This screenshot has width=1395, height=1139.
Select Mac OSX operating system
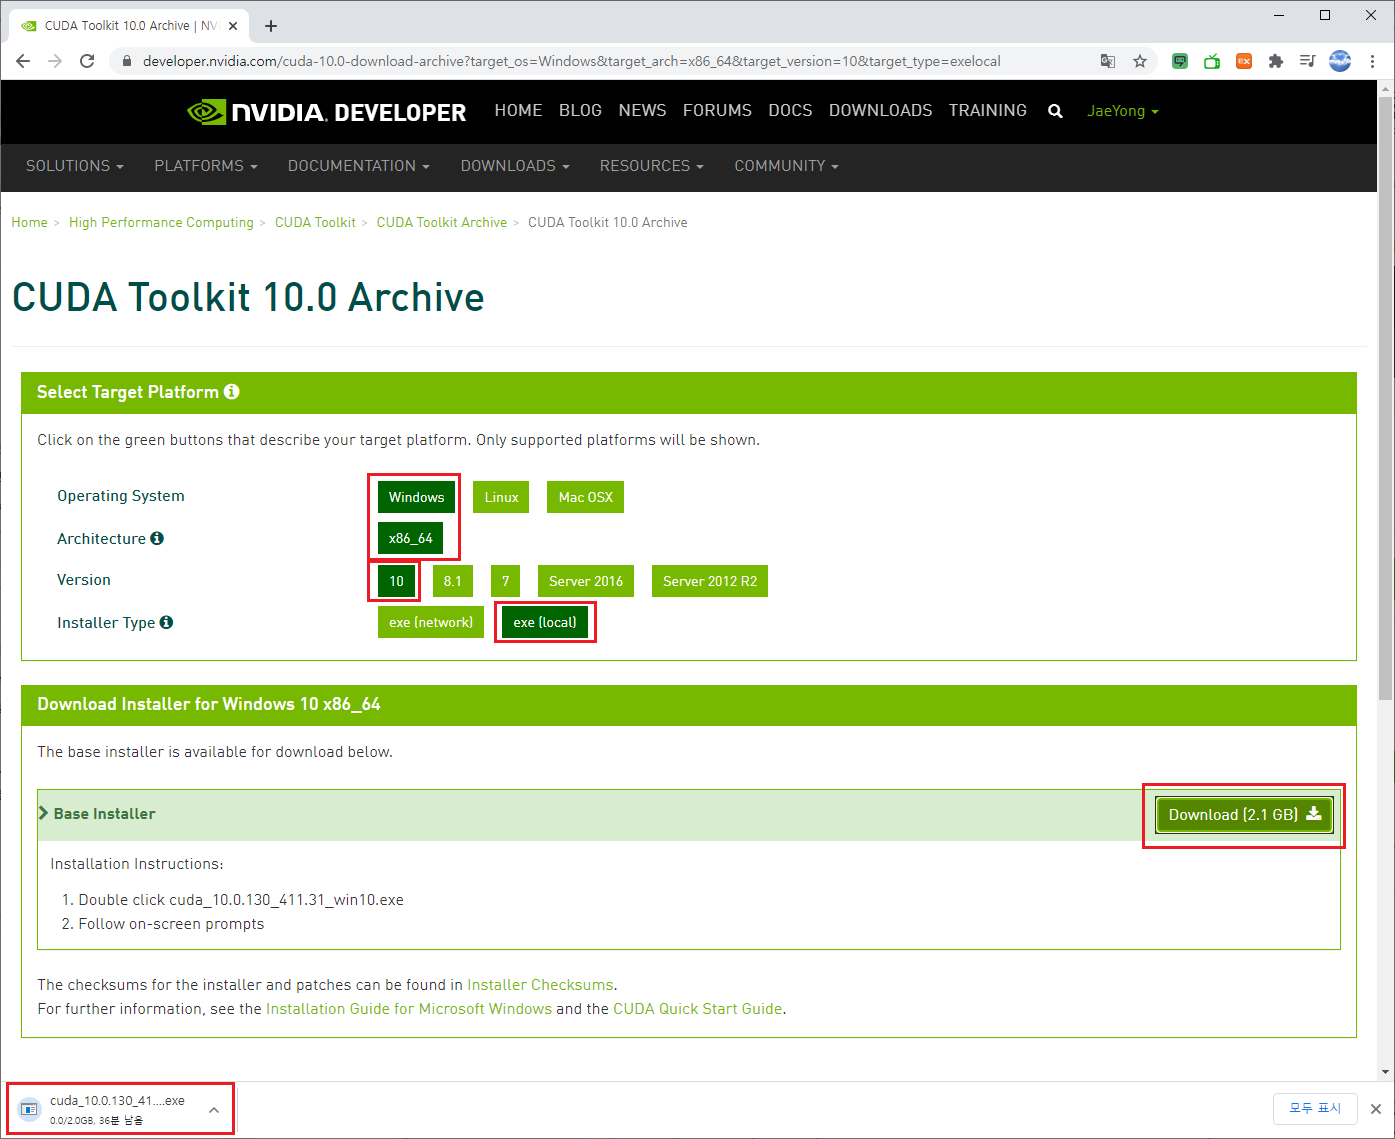click(585, 497)
